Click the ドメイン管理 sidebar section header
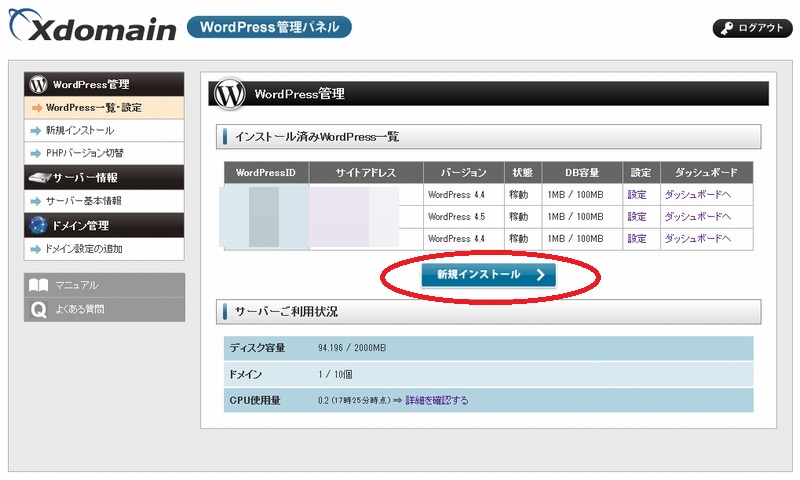800x480 pixels. pos(104,225)
